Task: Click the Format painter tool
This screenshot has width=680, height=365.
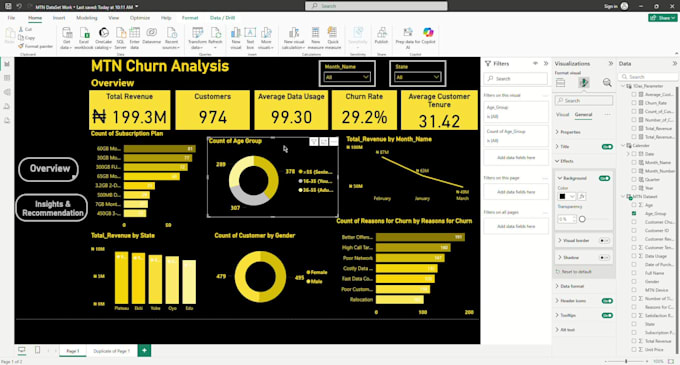Action: pyautogui.click(x=35, y=46)
